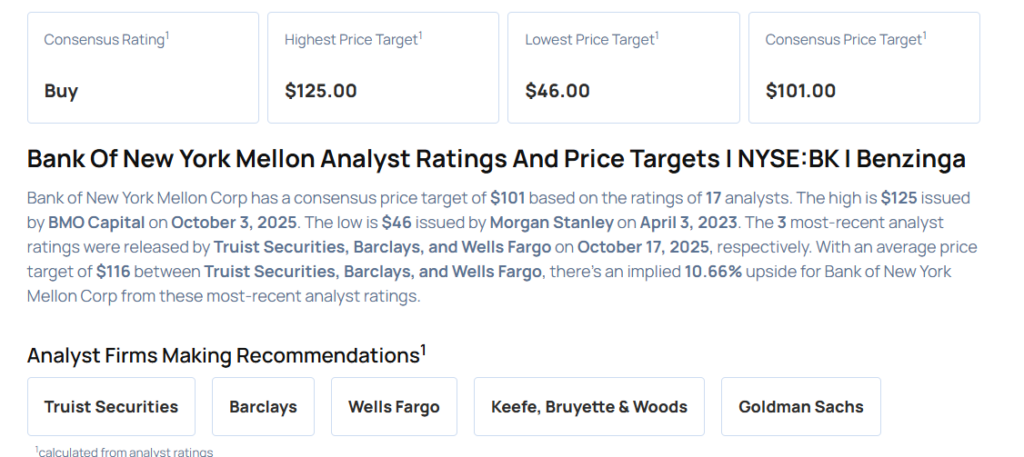Click the calculated from analyst ratings footnote
The width and height of the screenshot is (1024, 457).
pos(124,451)
